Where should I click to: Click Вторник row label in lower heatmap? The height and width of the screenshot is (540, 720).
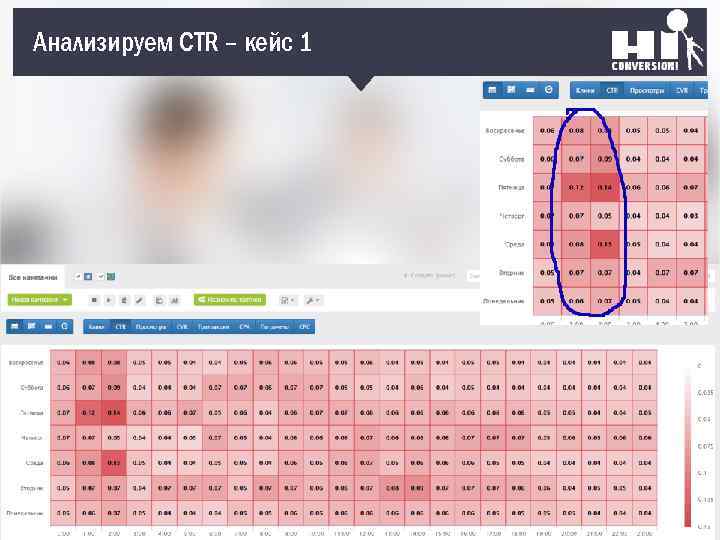(x=32, y=488)
